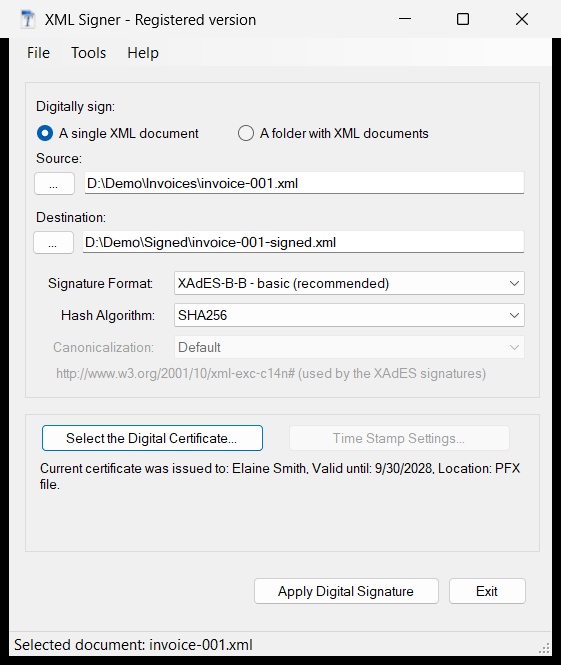Click the resize grip in status bar corner
Viewport: 561px width, 665px height.
click(544, 648)
